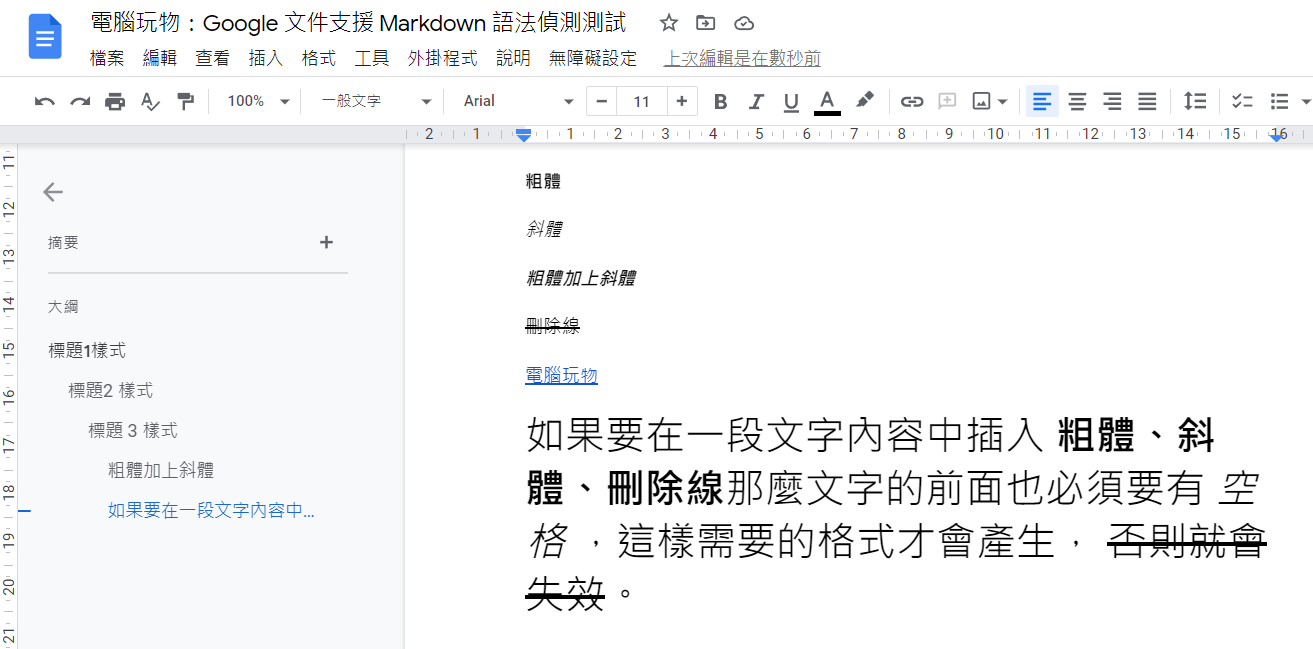Open the 說明 menu

point(514,59)
